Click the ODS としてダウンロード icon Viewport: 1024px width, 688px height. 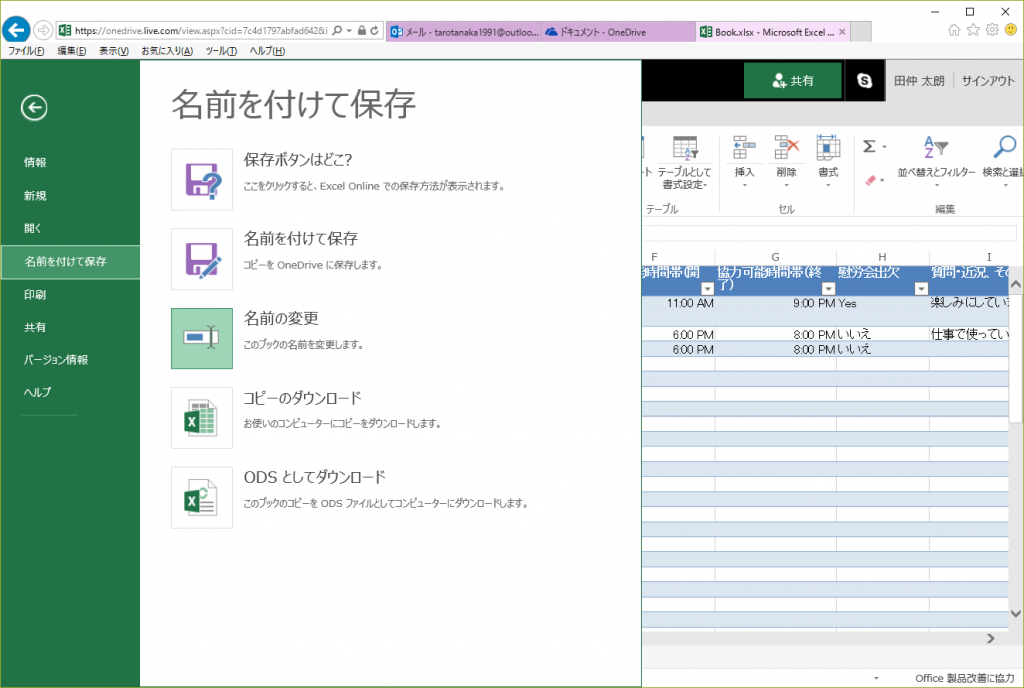click(x=202, y=497)
